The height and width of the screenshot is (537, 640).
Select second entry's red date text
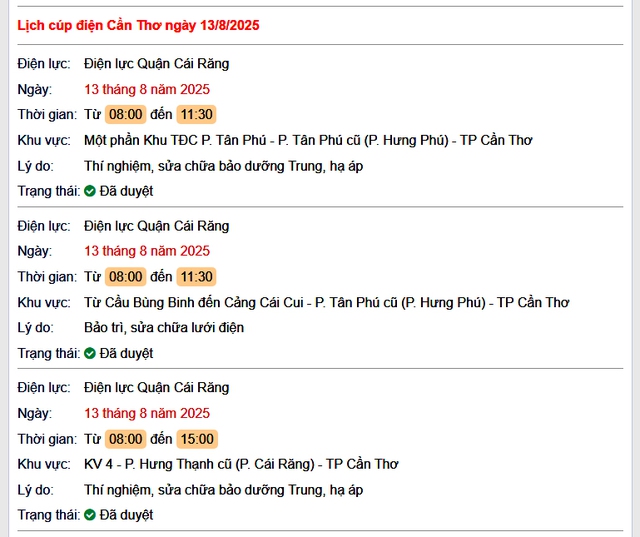147,251
